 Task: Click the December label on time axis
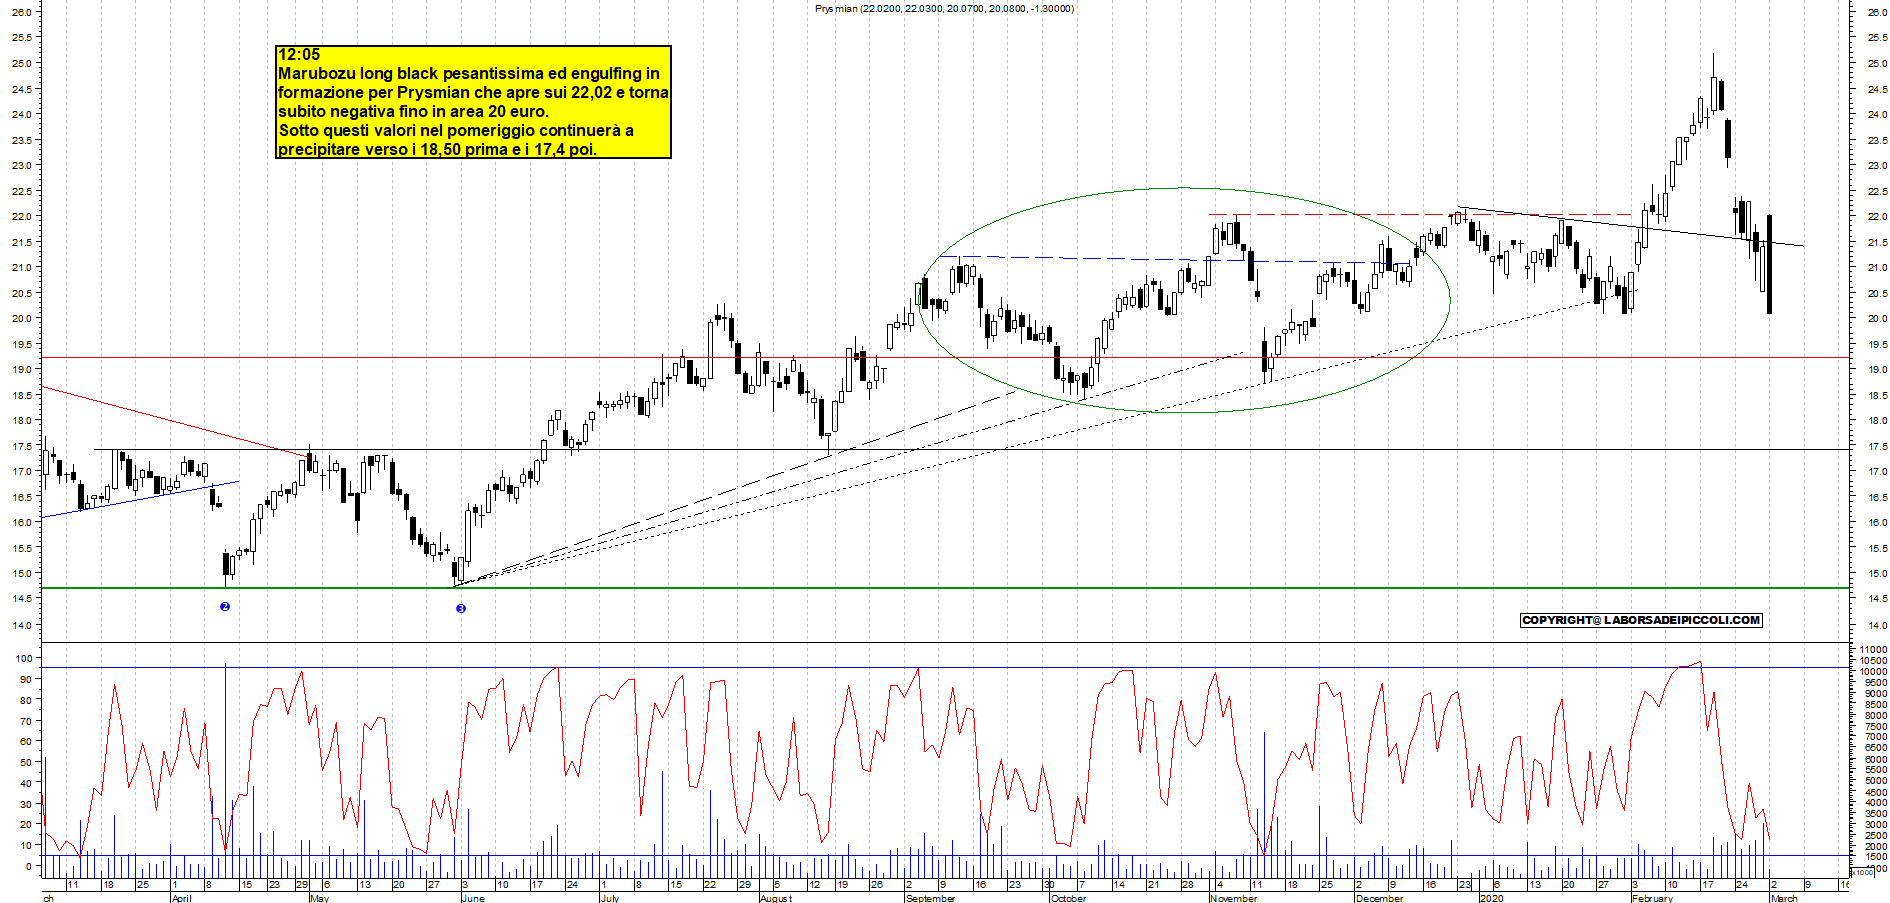coord(1379,898)
